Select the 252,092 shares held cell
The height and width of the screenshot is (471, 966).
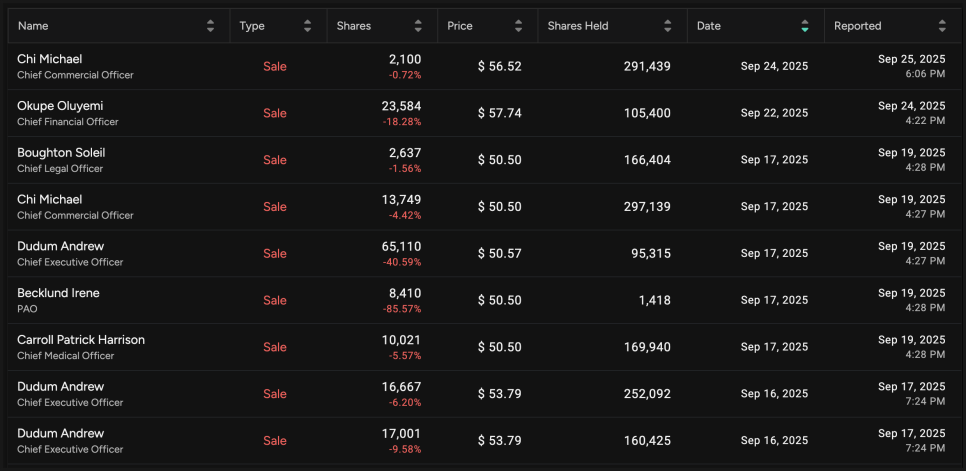click(647, 394)
